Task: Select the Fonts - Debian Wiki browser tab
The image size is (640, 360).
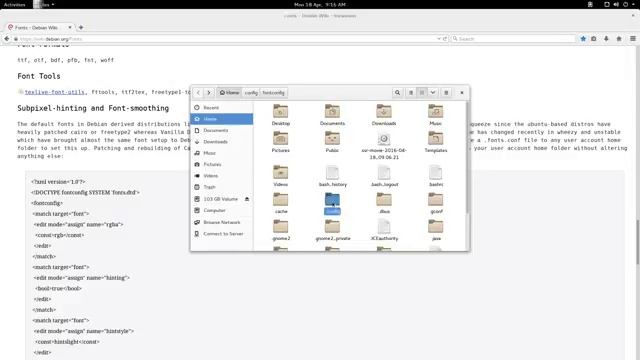Action: point(39,27)
